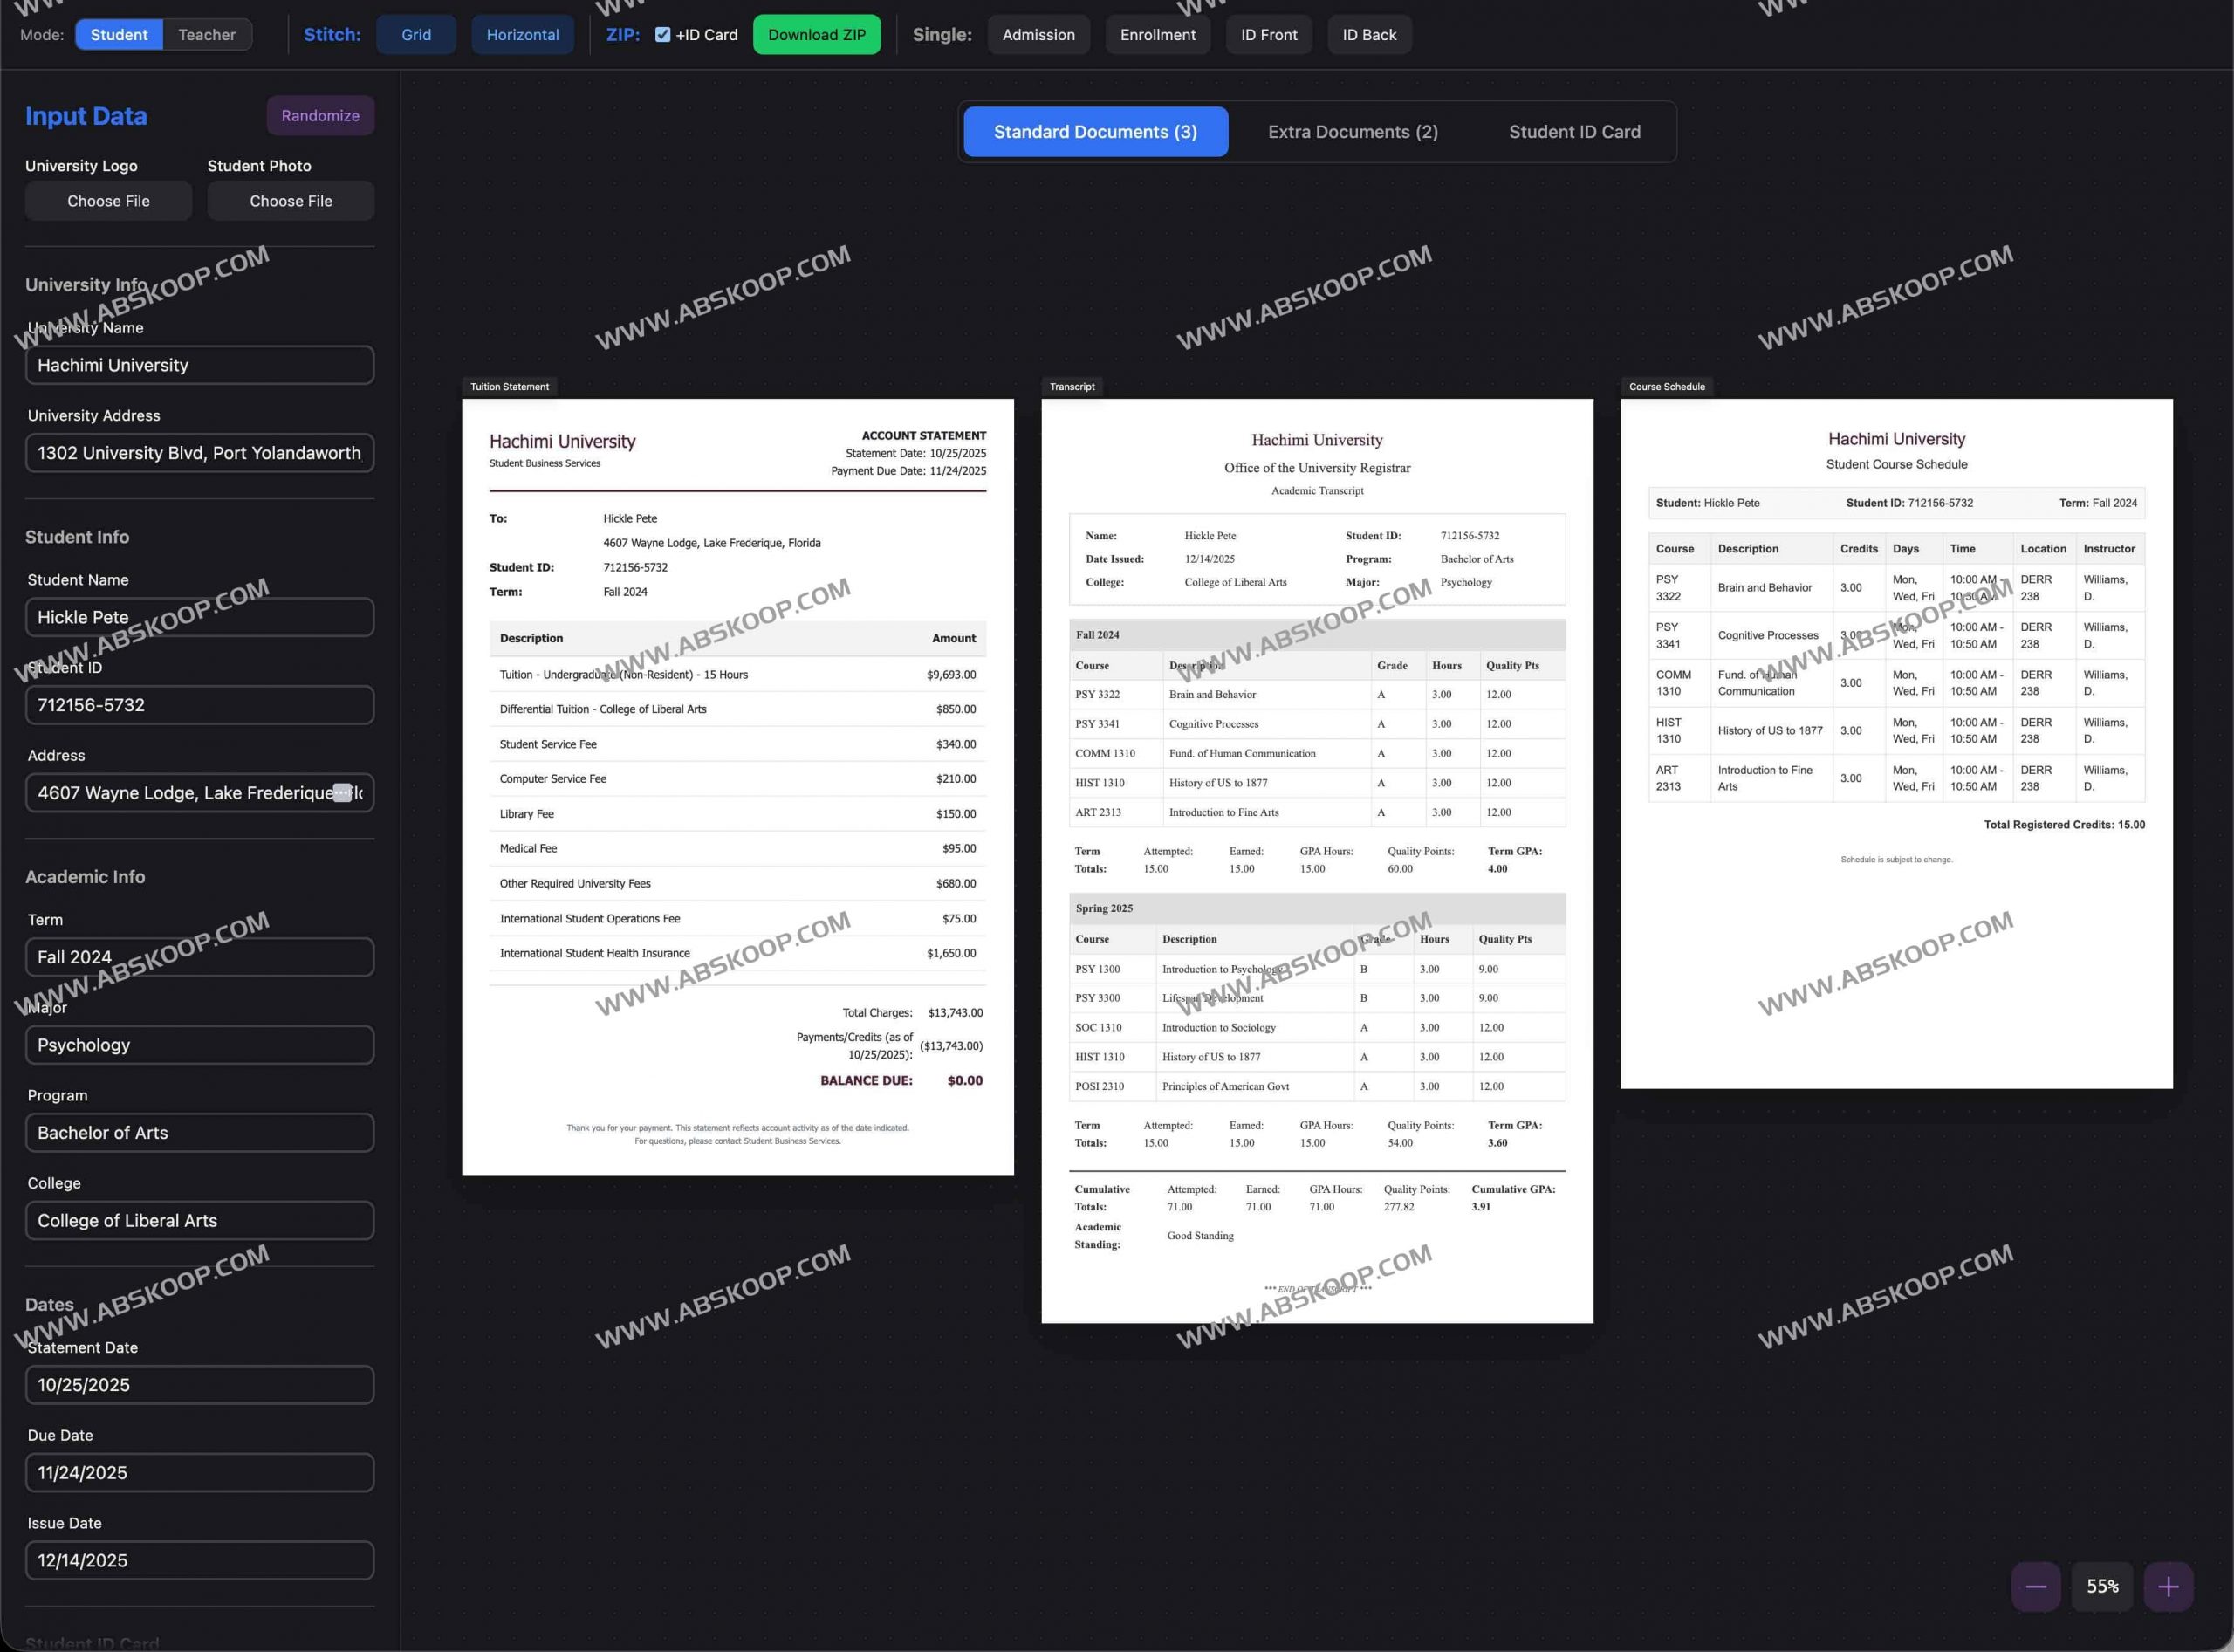Viewport: 2234px width, 1652px height.
Task: Click the Medical Fee row
Action: pos(738,849)
